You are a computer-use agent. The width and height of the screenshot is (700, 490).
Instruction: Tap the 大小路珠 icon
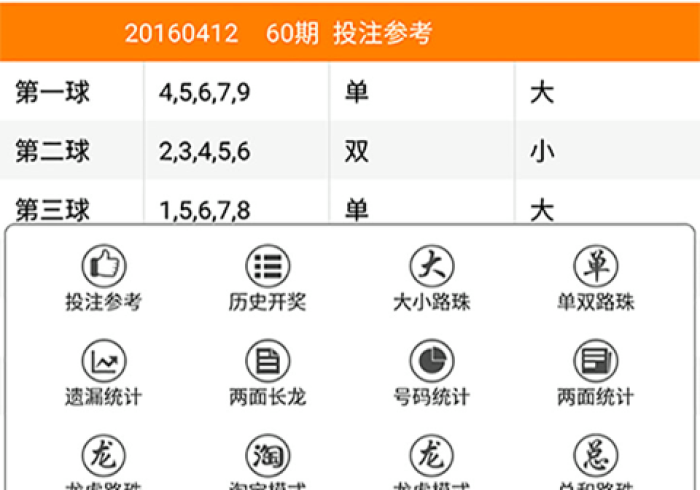pos(431,266)
